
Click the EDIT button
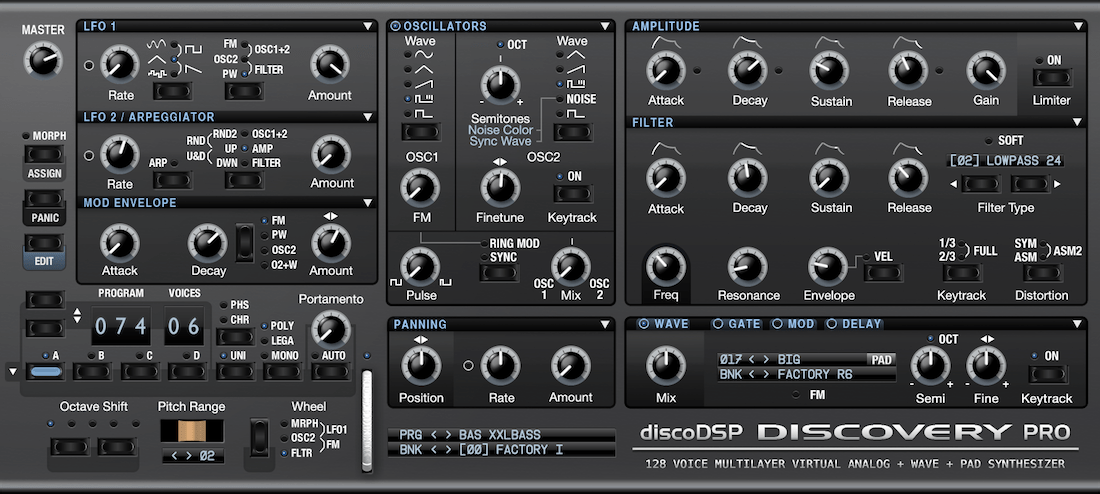43,243
